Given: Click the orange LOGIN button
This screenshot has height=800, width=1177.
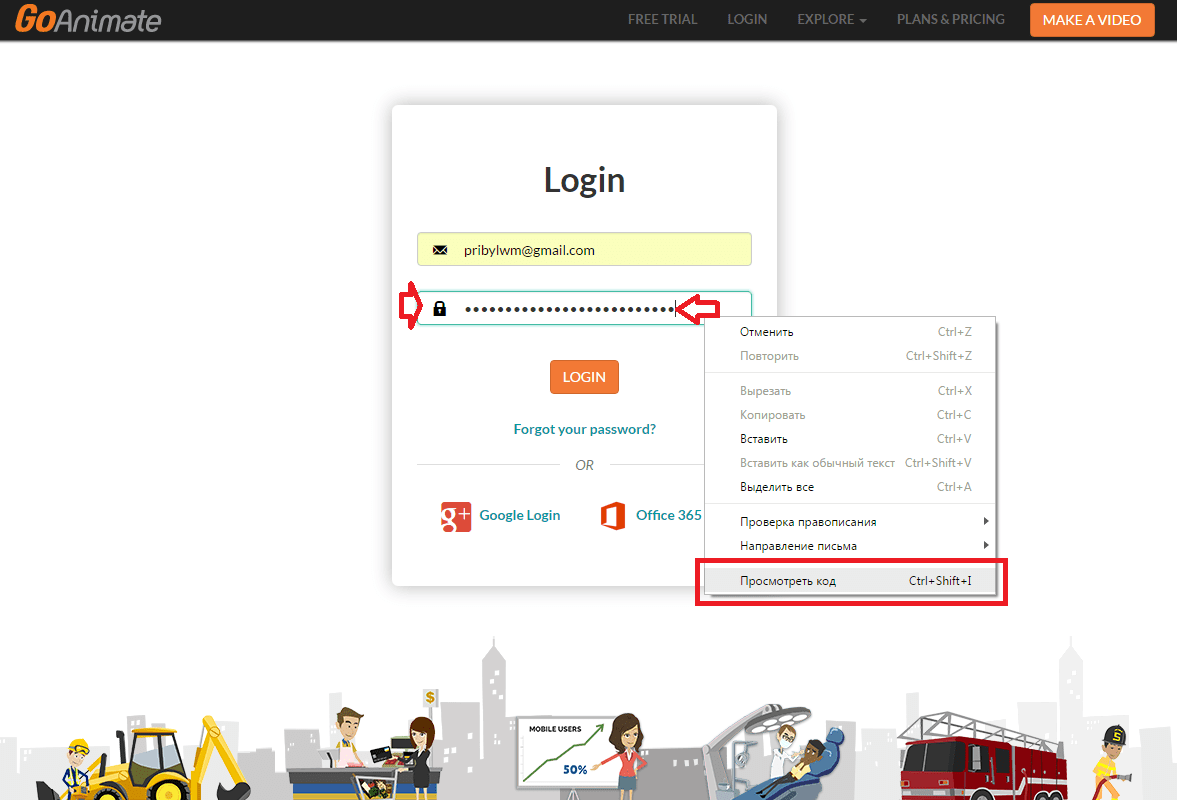Looking at the screenshot, I should click(x=584, y=377).
